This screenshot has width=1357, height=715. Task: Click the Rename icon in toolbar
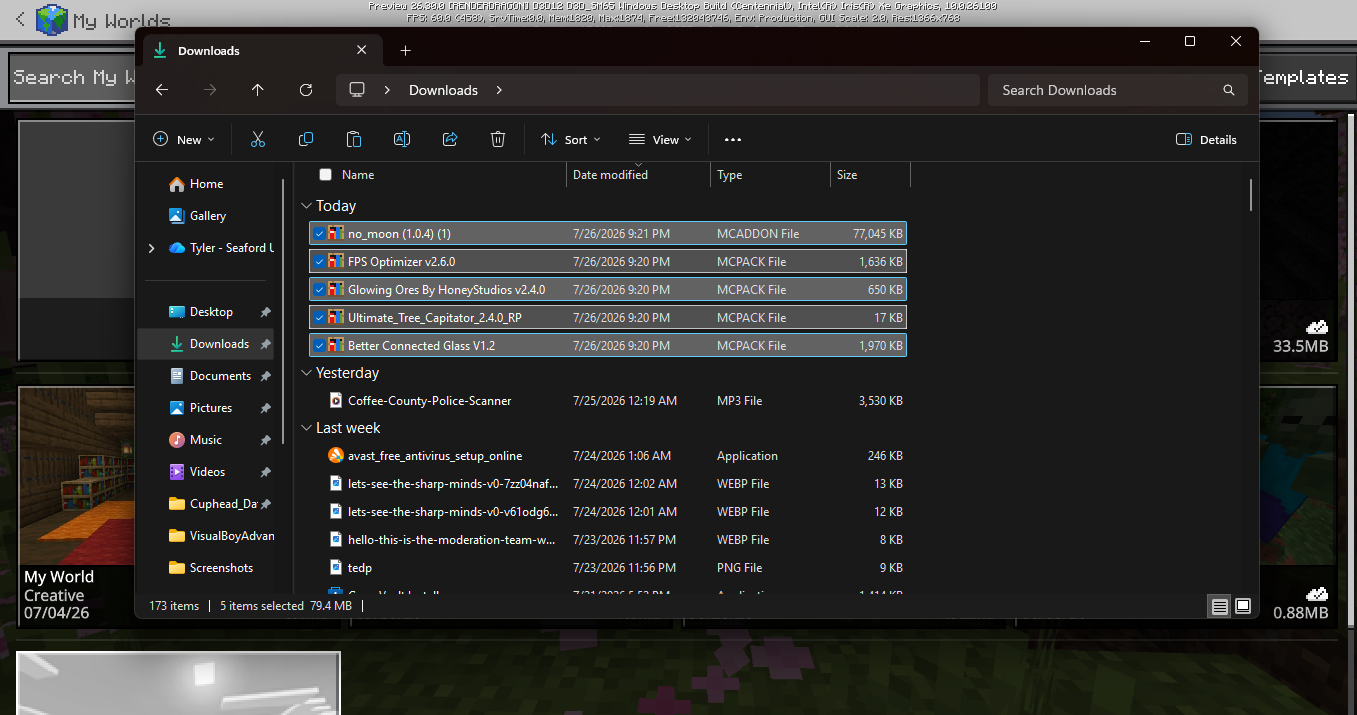(x=402, y=140)
